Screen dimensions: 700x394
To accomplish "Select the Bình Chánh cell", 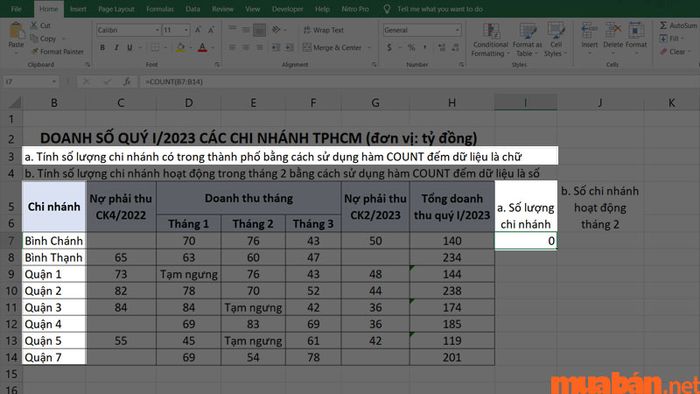I will (54, 241).
